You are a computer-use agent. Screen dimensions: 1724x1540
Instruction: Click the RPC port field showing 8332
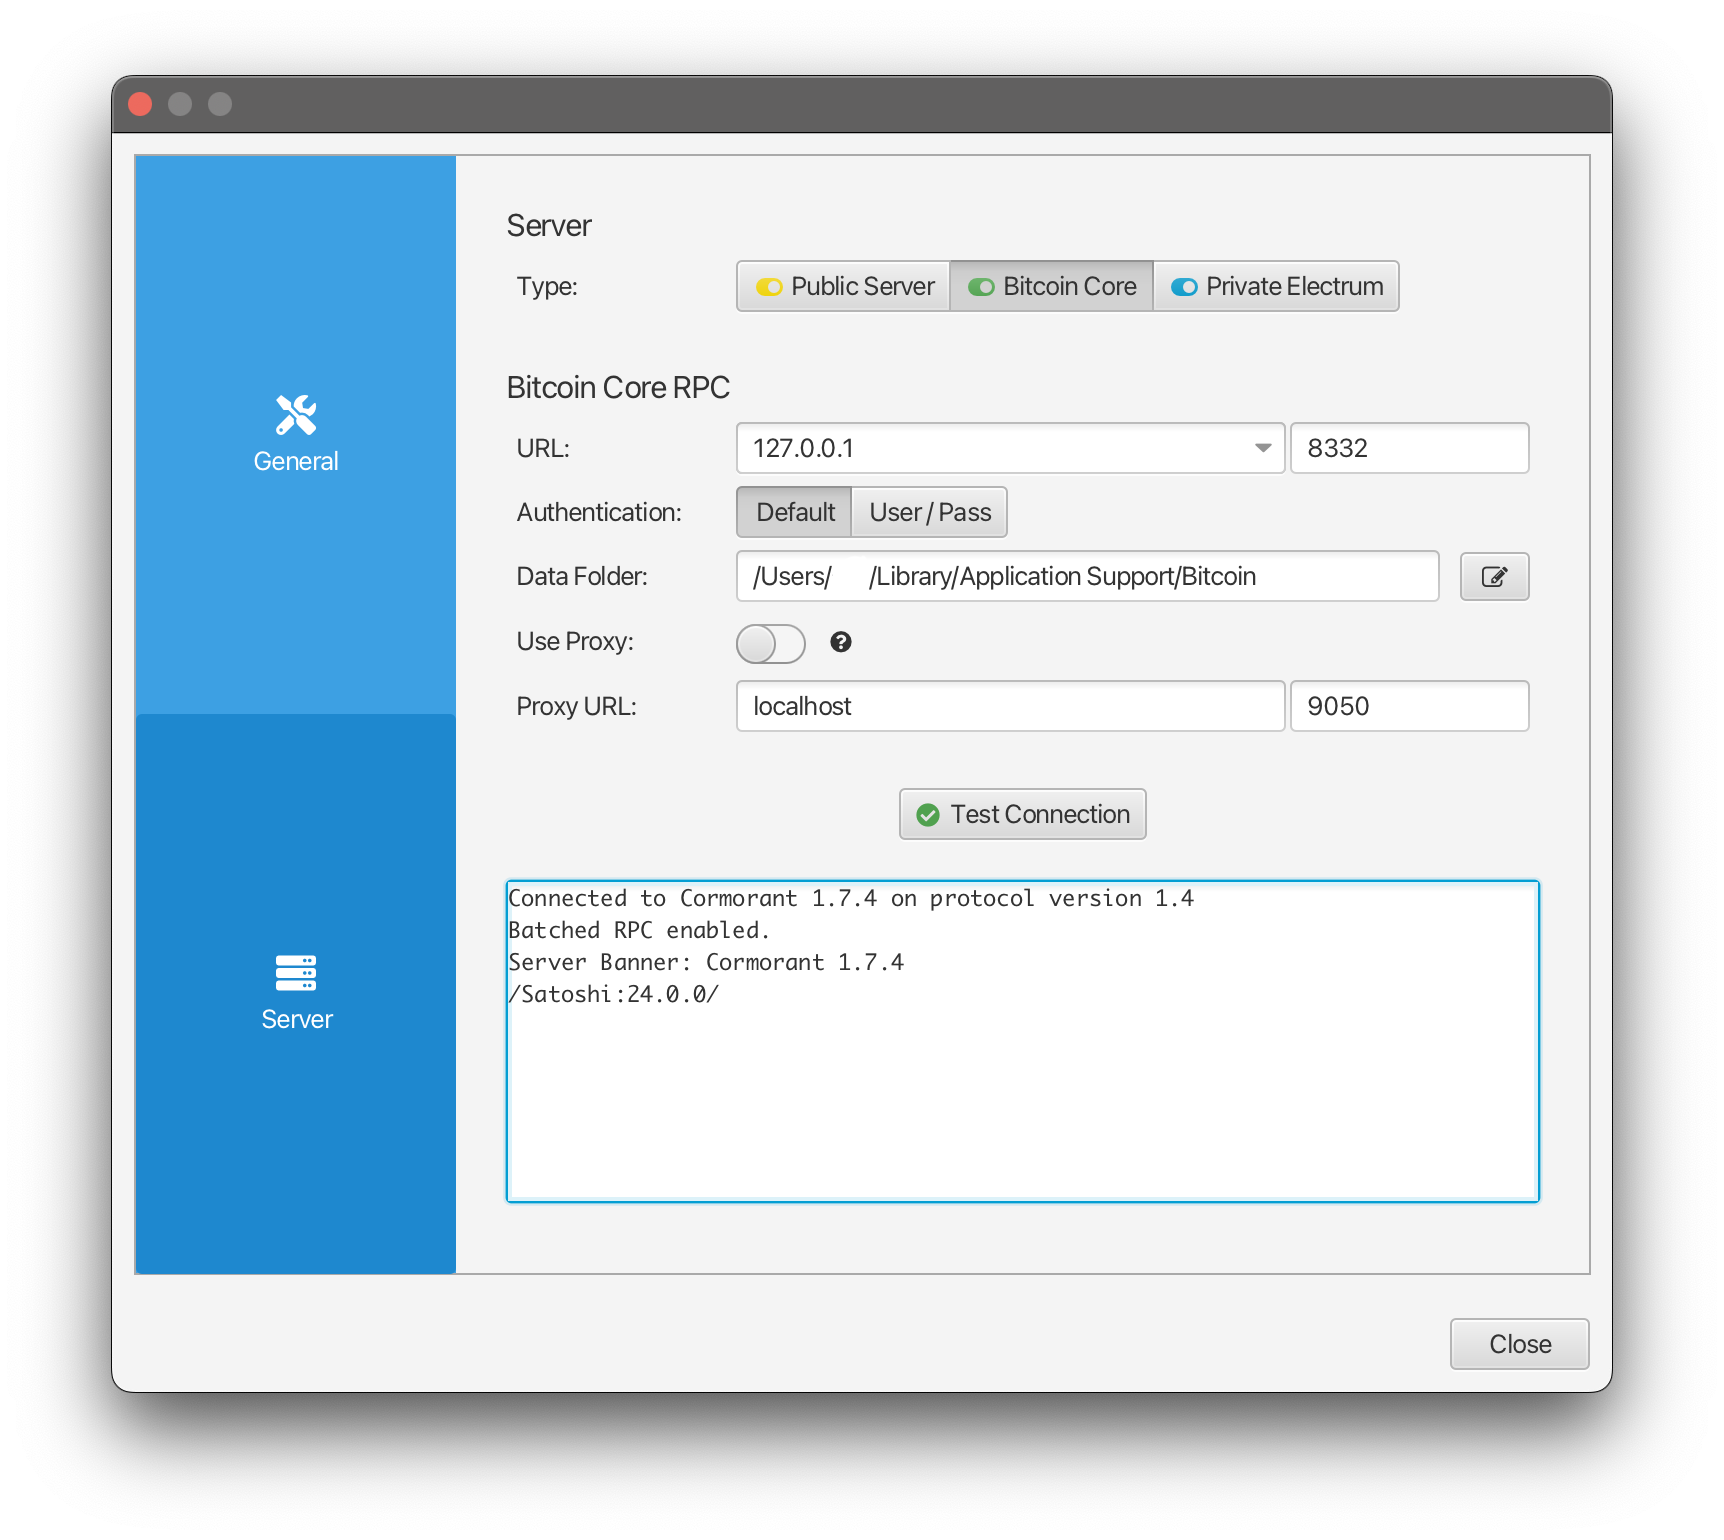(1409, 448)
